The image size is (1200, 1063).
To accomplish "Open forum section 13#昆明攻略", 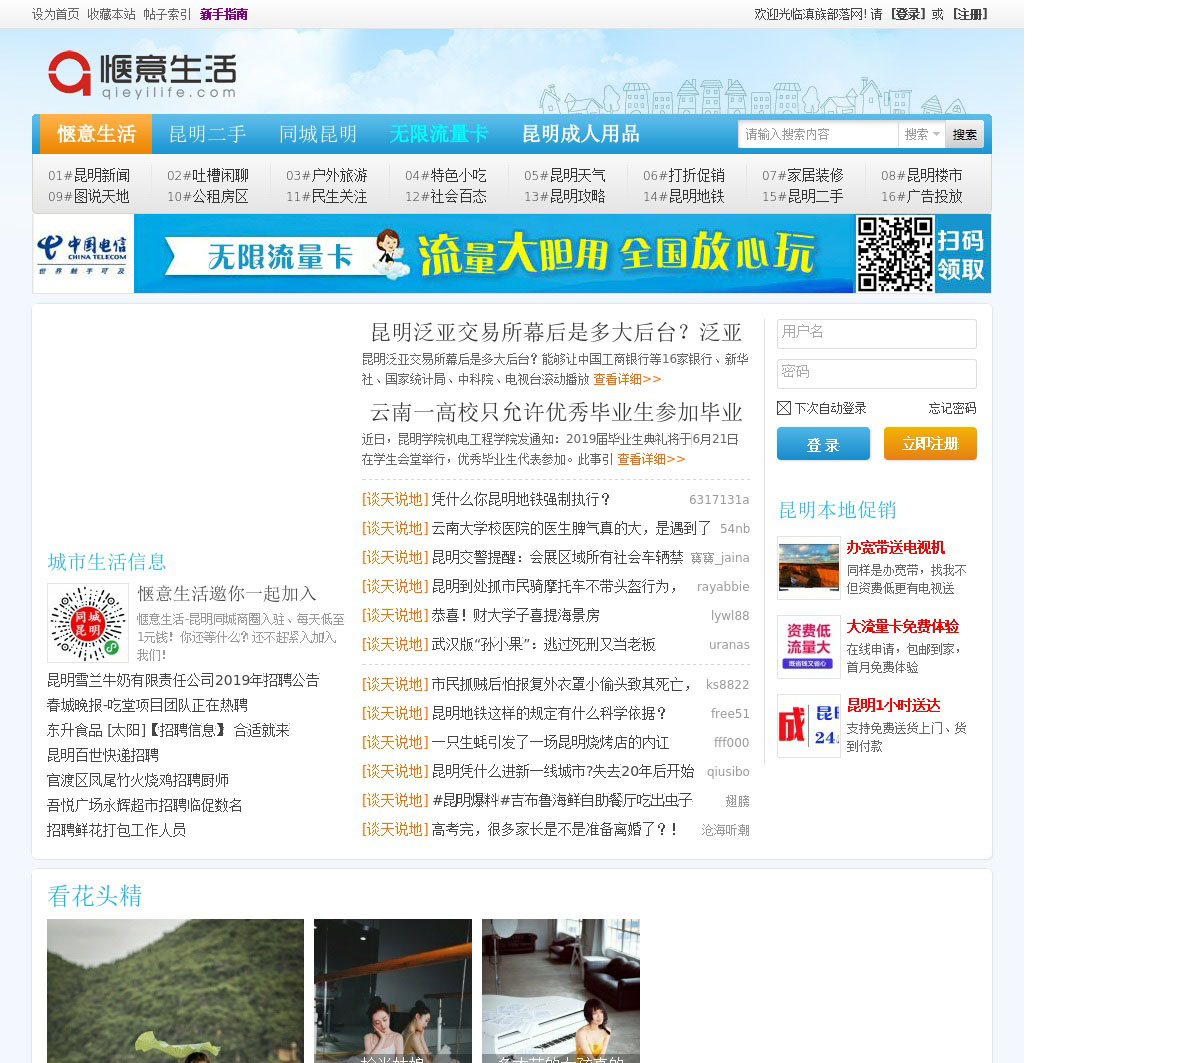I will 565,197.
